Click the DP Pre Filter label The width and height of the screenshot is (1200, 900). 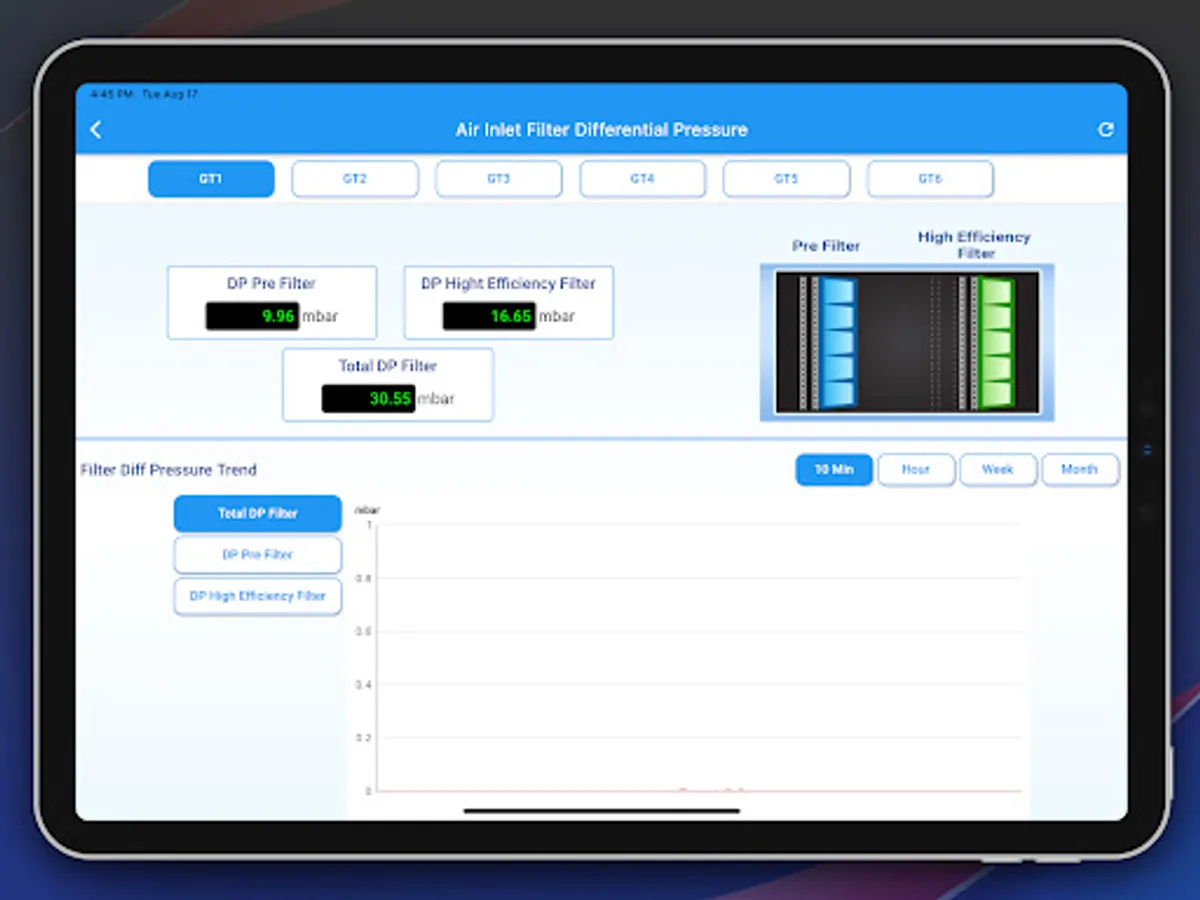[x=272, y=284]
